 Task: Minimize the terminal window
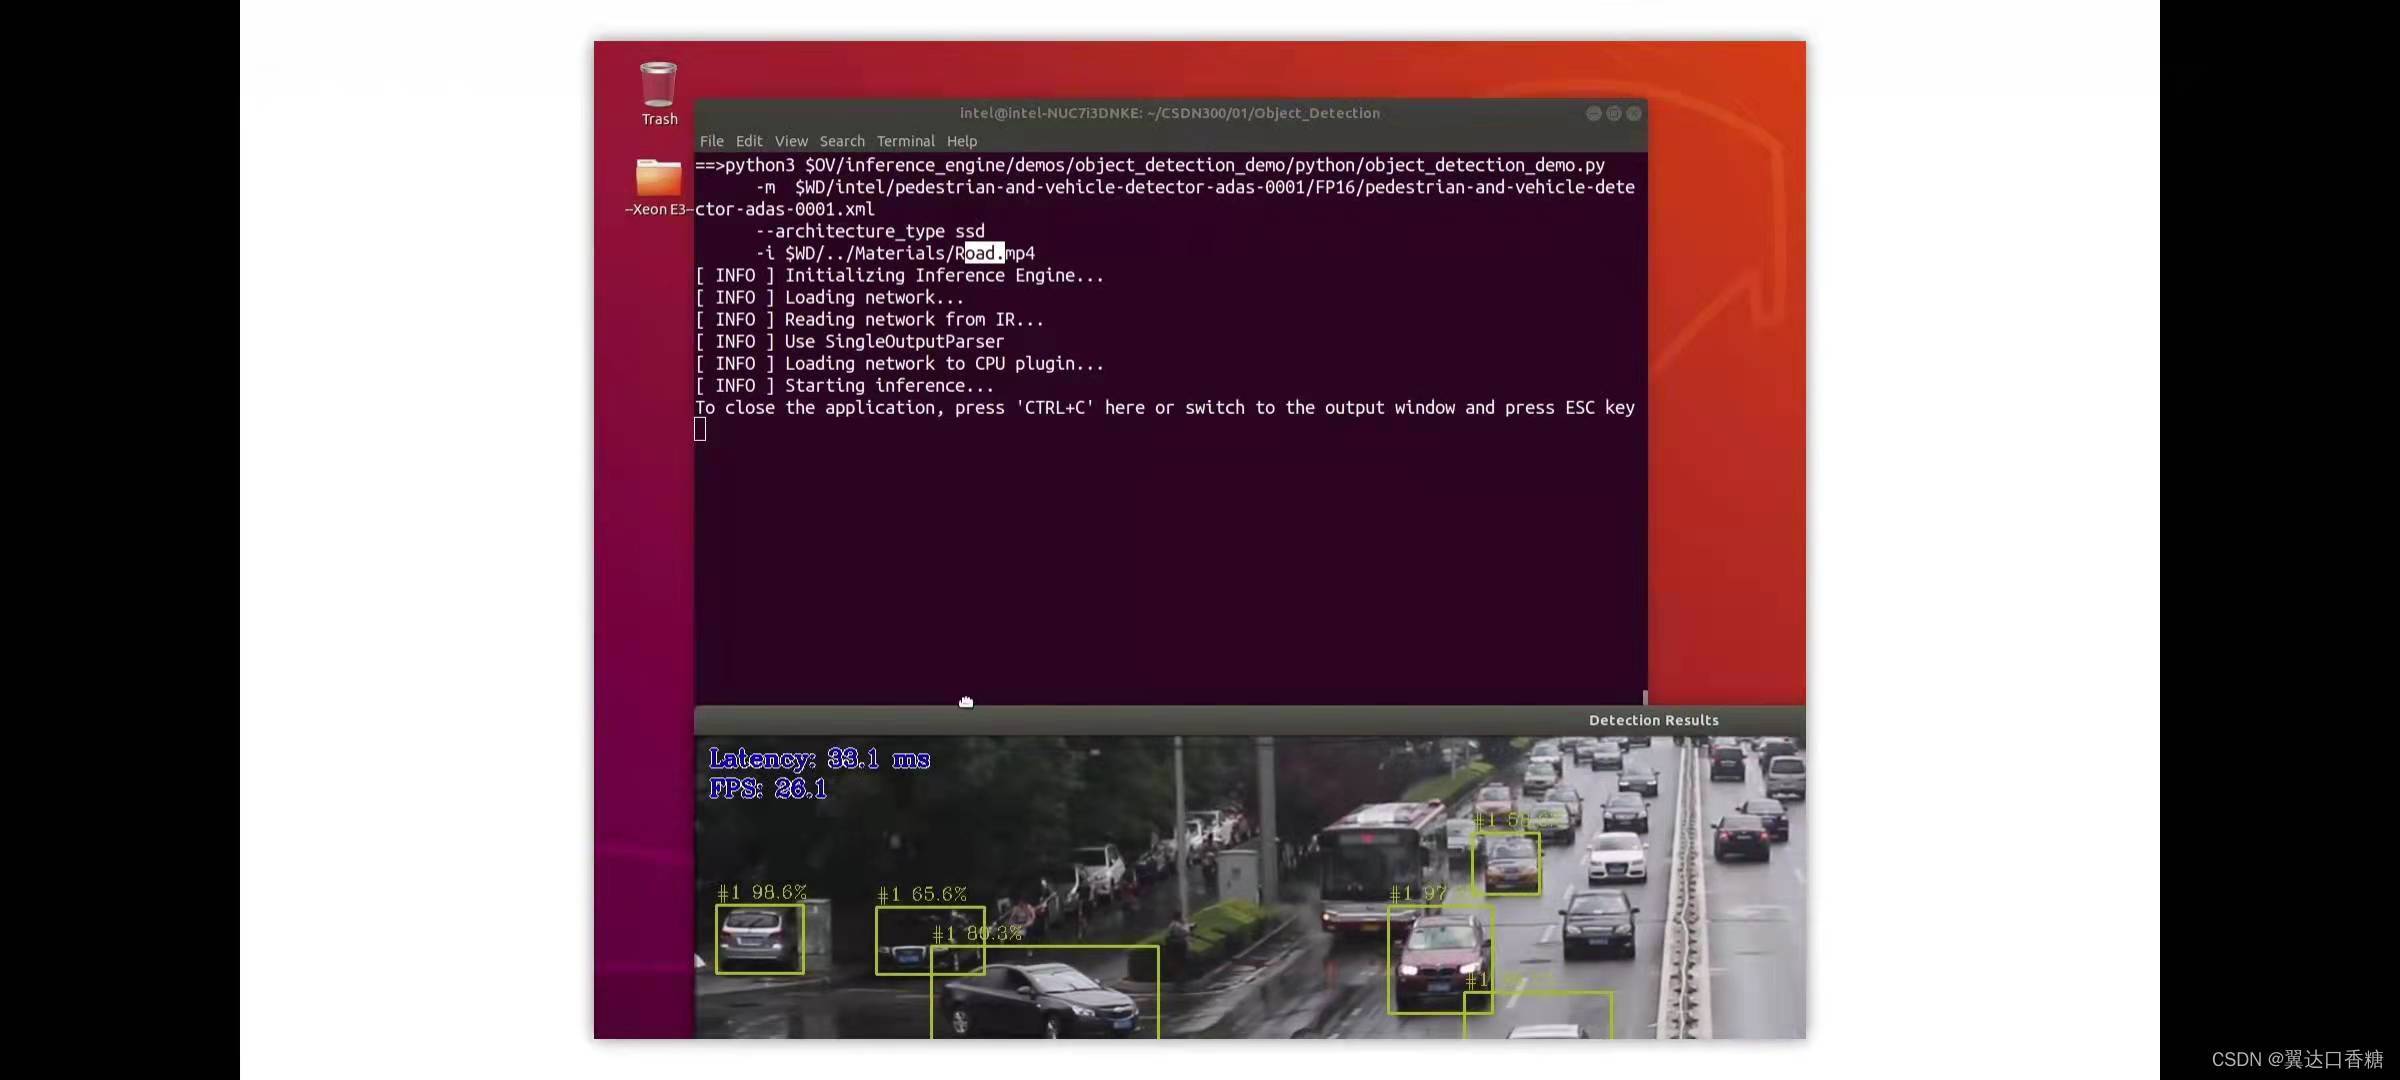tap(1594, 114)
